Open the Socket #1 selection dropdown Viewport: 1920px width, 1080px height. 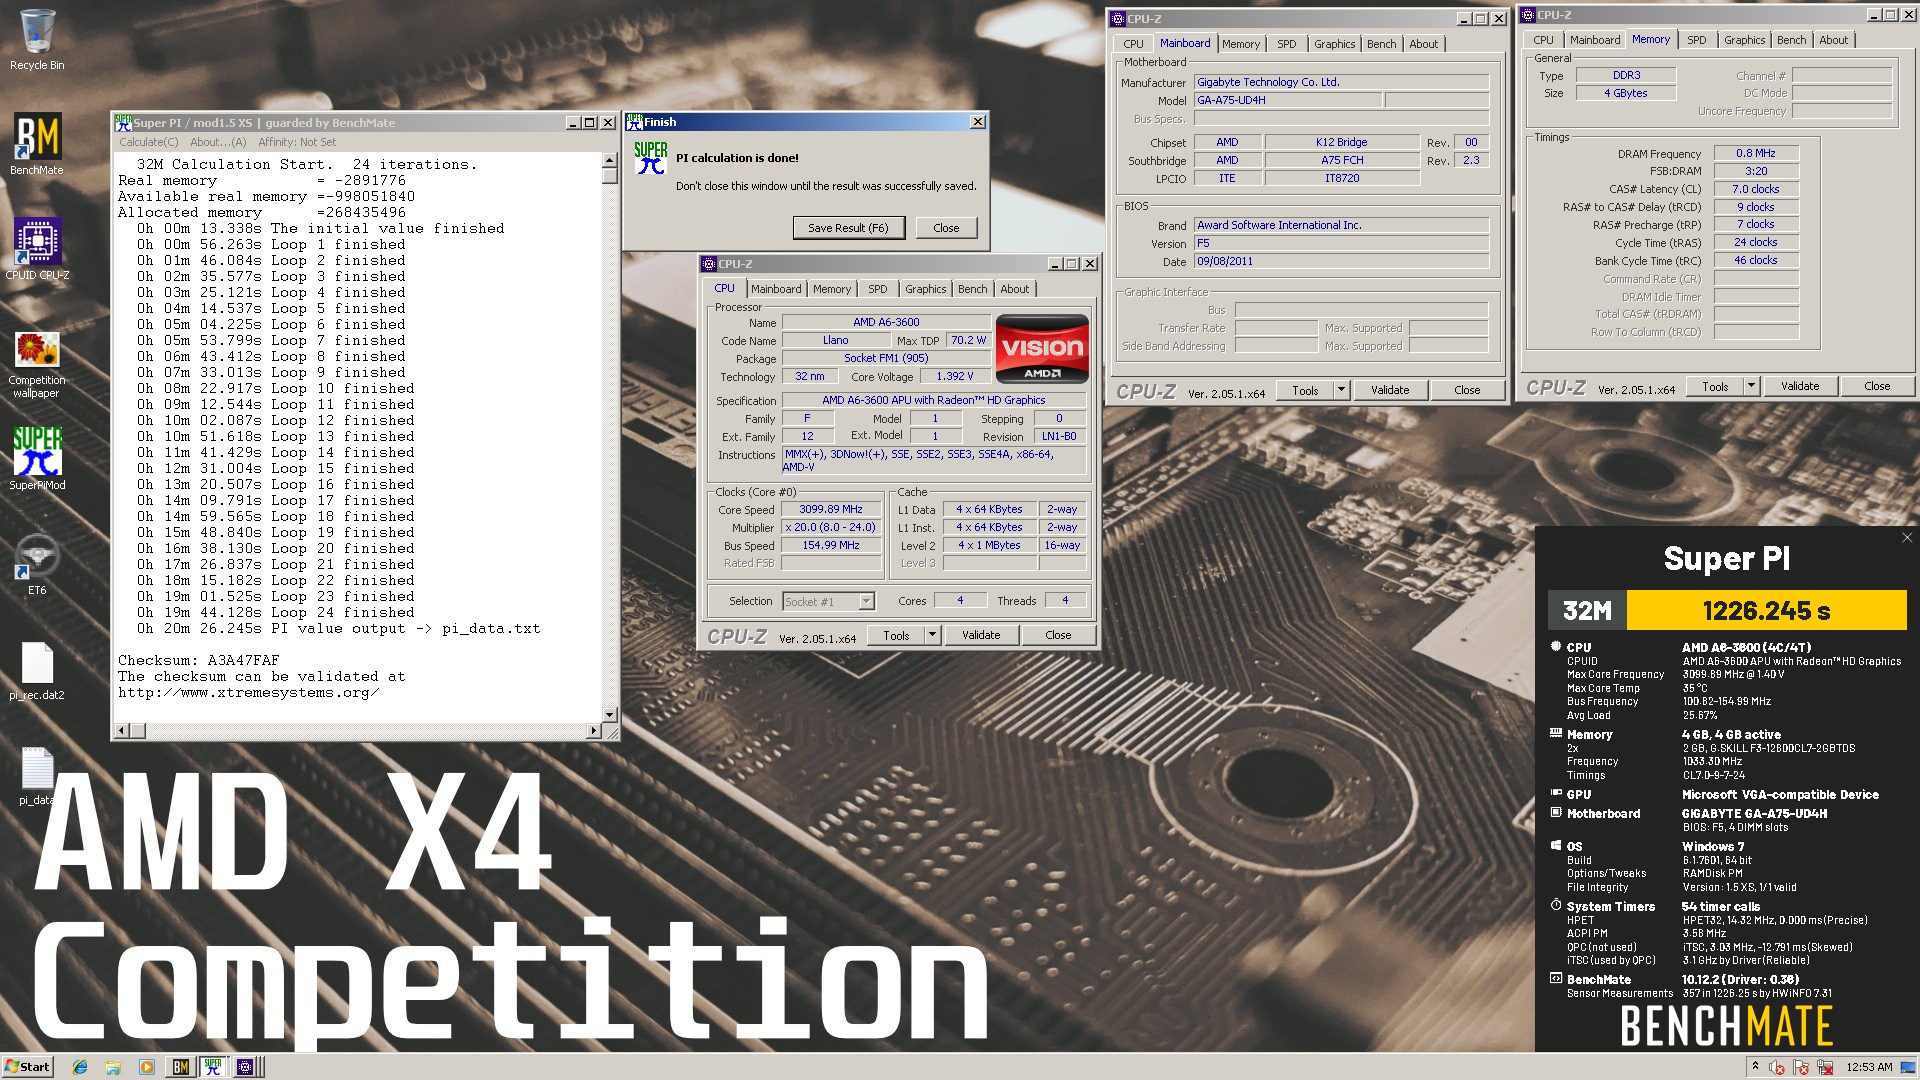[x=866, y=601]
